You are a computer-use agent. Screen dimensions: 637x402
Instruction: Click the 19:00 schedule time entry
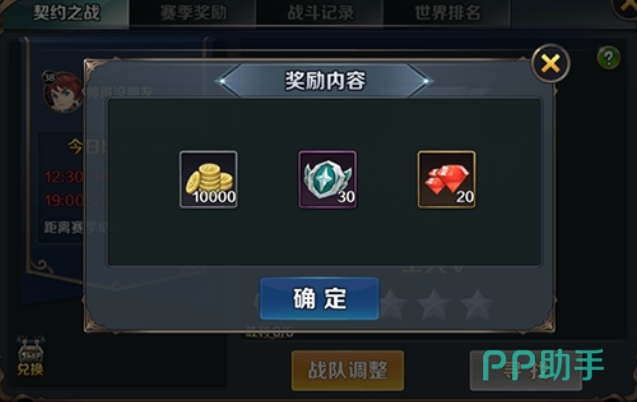[x=64, y=201]
